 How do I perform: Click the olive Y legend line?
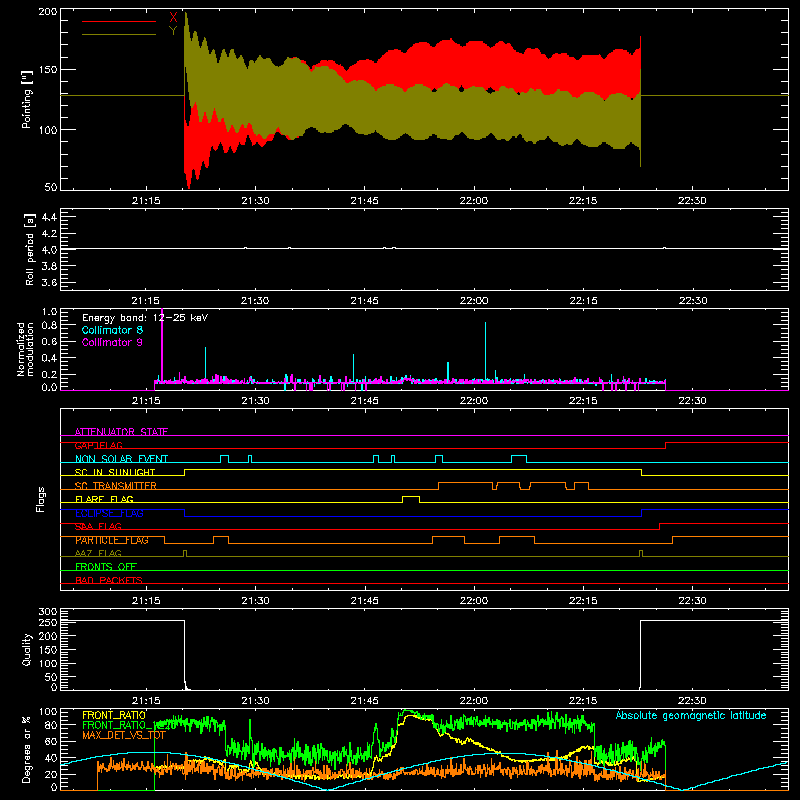(x=119, y=34)
